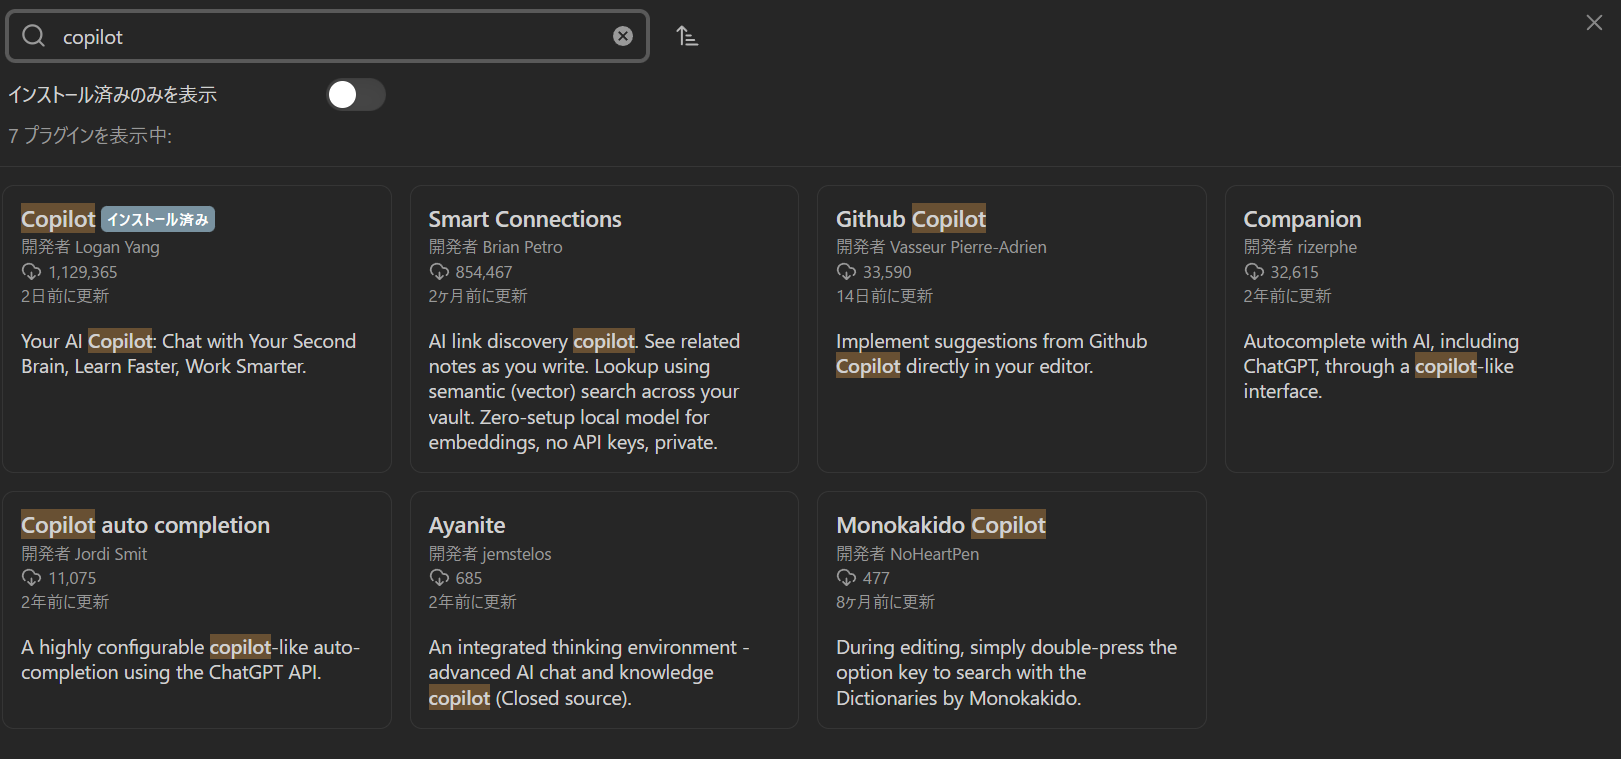1621x759 pixels.
Task: Click the 8ヶ月前に更新 update text
Action: pyautogui.click(x=885, y=602)
